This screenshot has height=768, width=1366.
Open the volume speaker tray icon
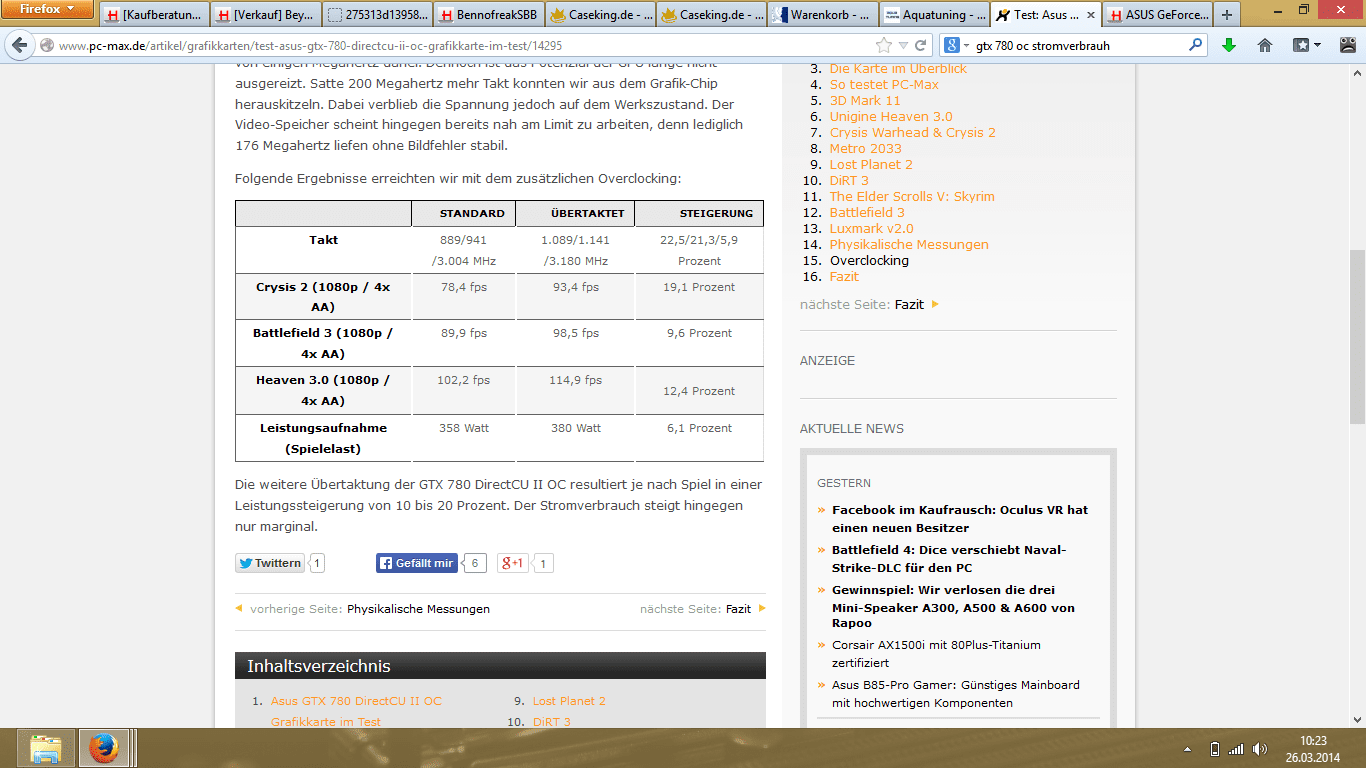pos(1260,748)
